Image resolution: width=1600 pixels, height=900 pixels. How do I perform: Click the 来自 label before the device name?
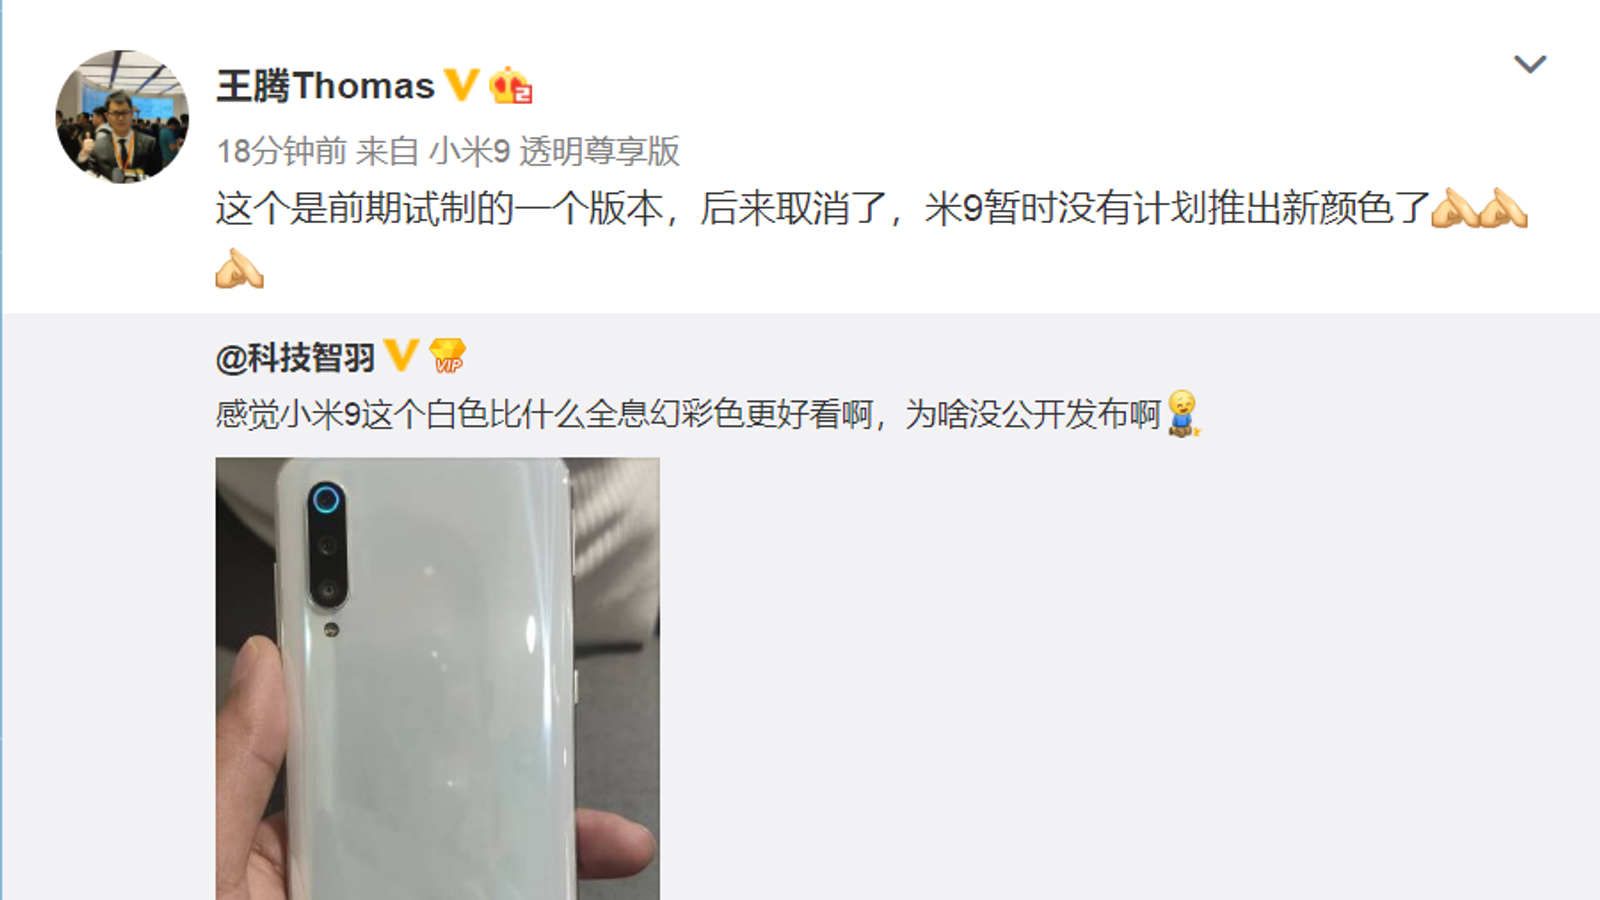pos(387,151)
